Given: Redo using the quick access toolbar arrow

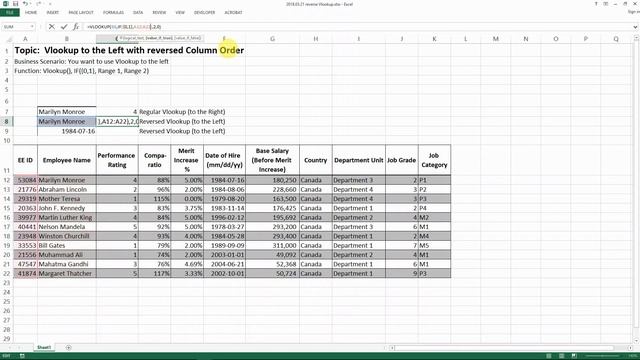Looking at the screenshot, I should tap(39, 4).
